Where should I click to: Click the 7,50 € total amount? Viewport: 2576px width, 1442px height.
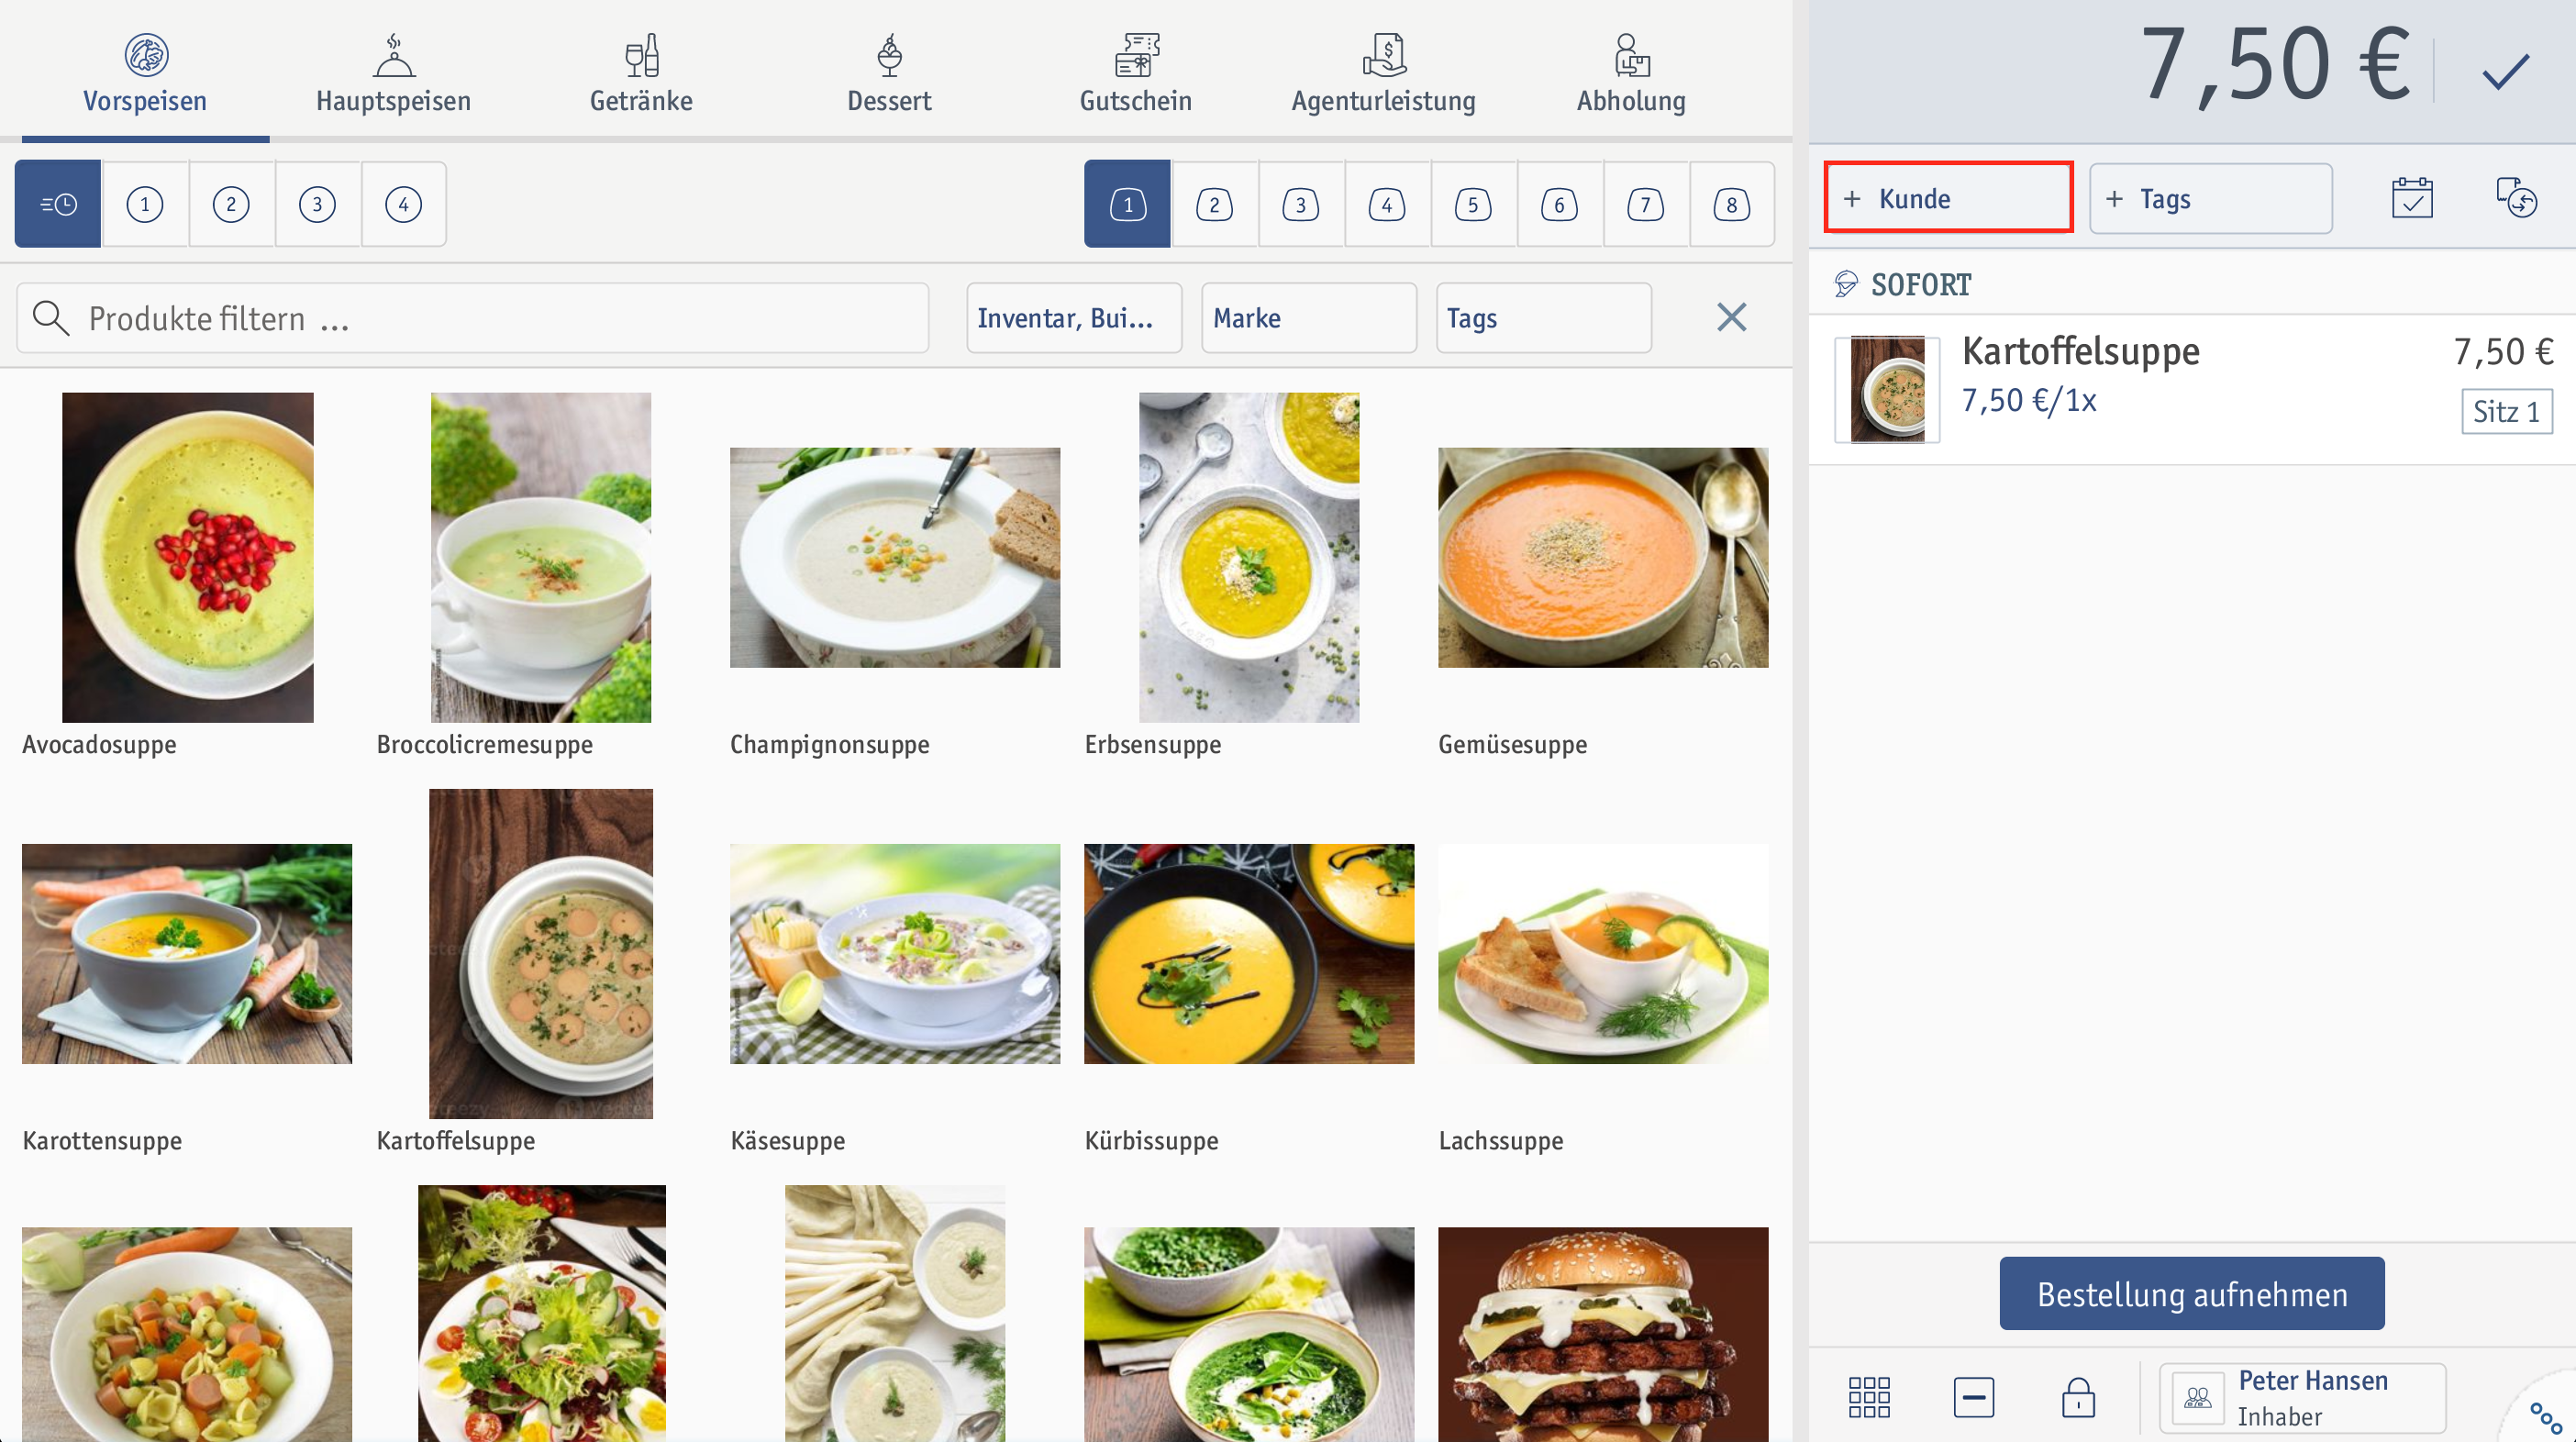tap(2275, 66)
